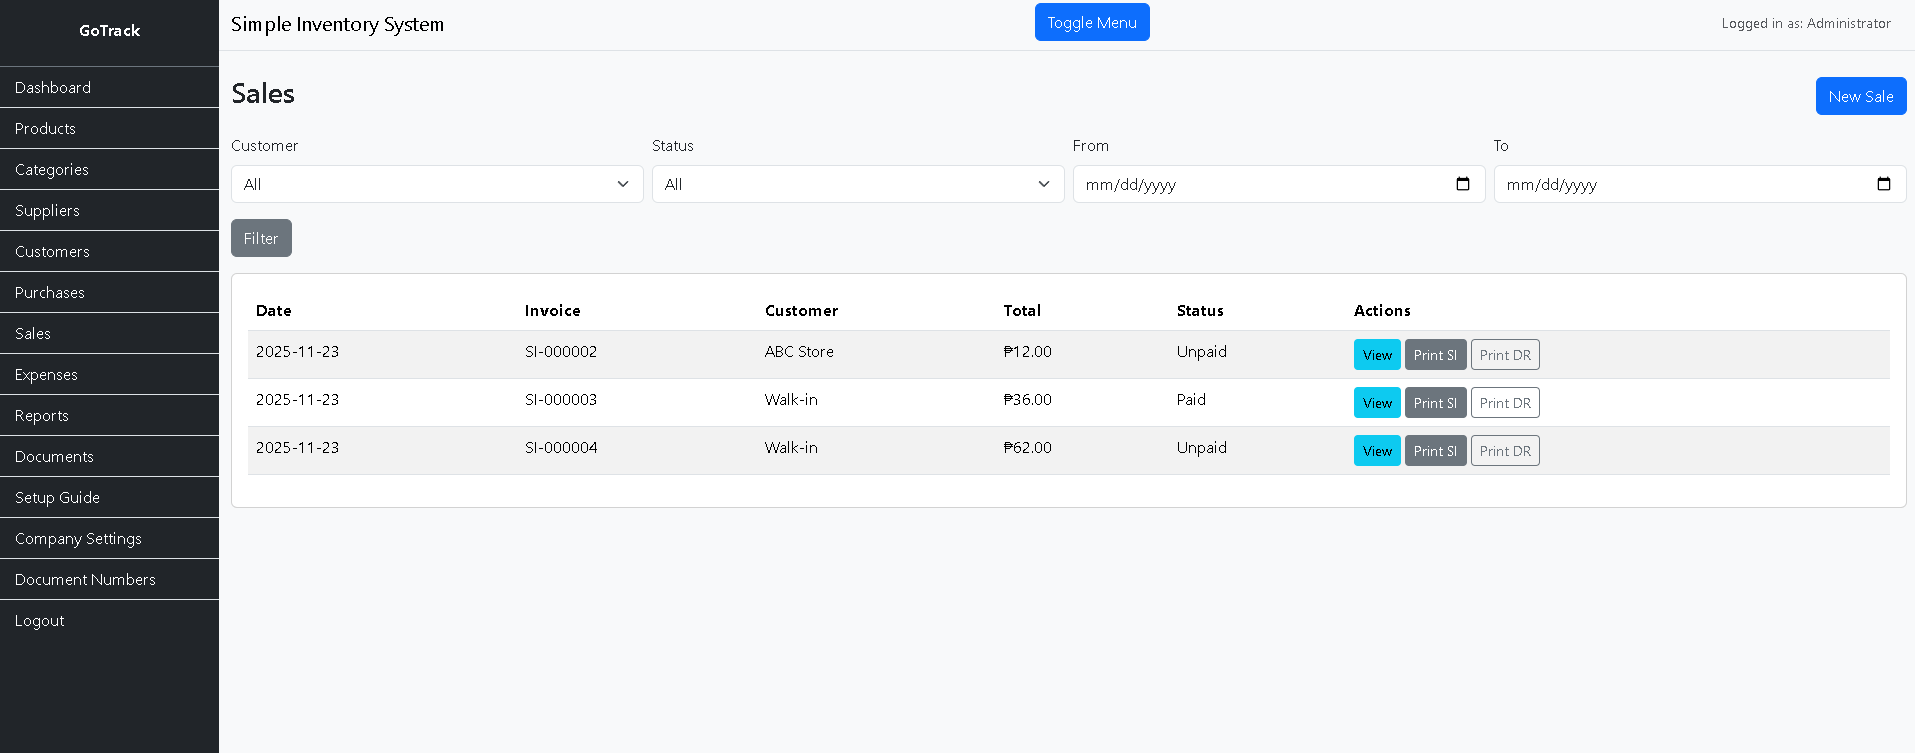
Task: Click the GoTrack brand title
Action: (x=109, y=31)
